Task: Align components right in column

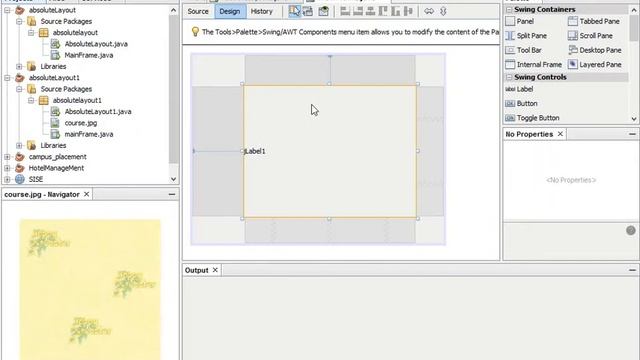Action: click(x=358, y=11)
